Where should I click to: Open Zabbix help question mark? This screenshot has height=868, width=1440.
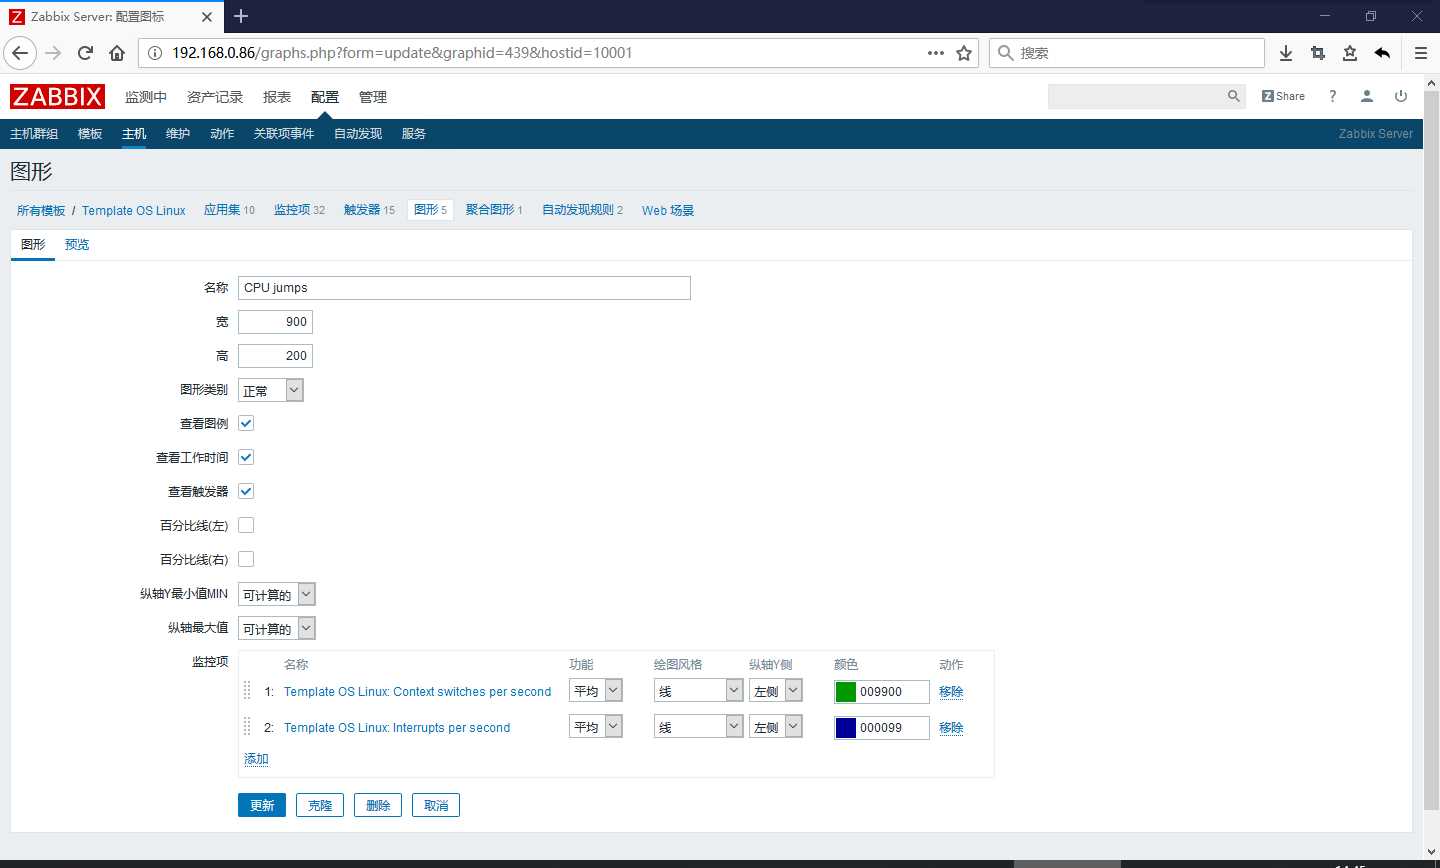tap(1332, 96)
